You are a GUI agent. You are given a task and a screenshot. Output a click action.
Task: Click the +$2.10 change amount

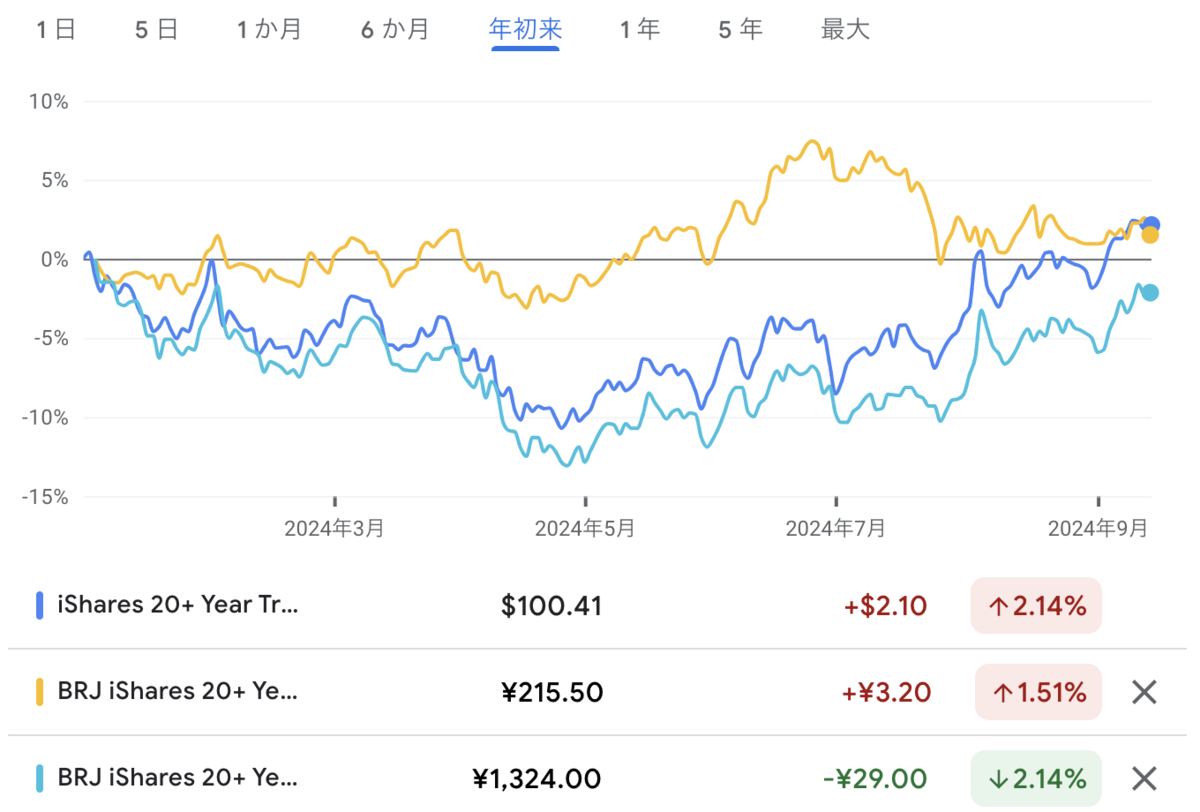click(x=884, y=606)
